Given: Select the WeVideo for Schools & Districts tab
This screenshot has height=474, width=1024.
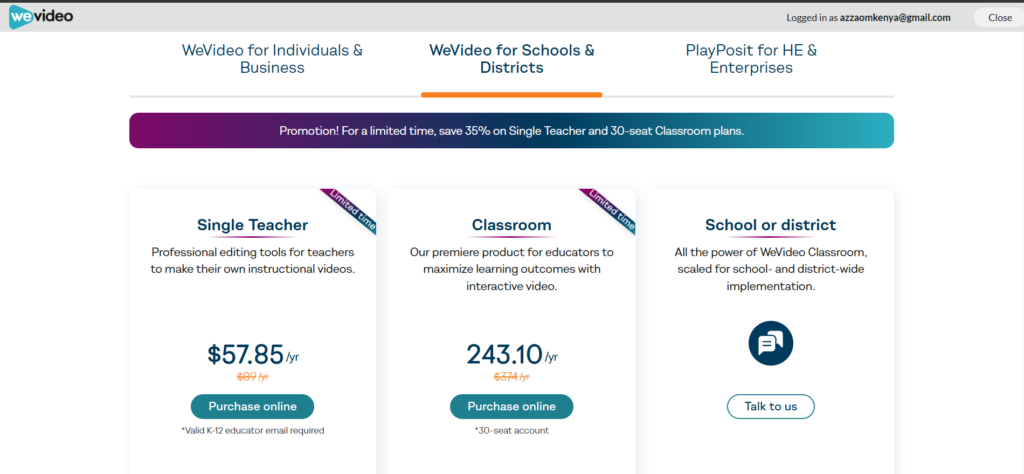Looking at the screenshot, I should pyautogui.click(x=511, y=59).
